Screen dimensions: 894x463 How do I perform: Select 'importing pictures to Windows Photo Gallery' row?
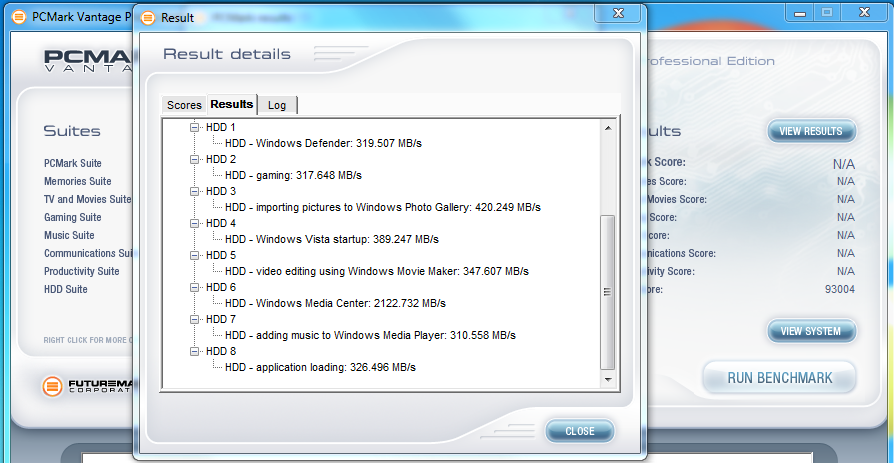[383, 207]
